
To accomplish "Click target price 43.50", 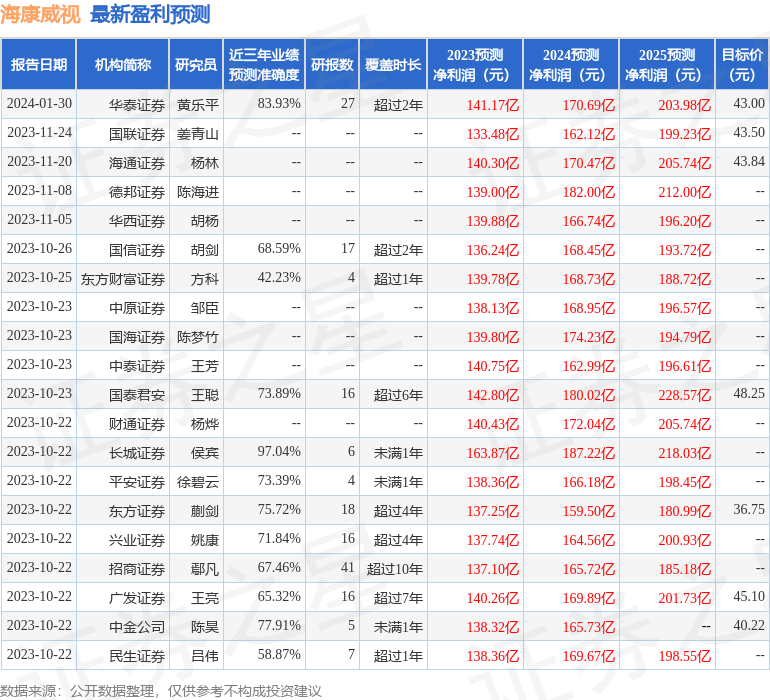I will [x=749, y=133].
